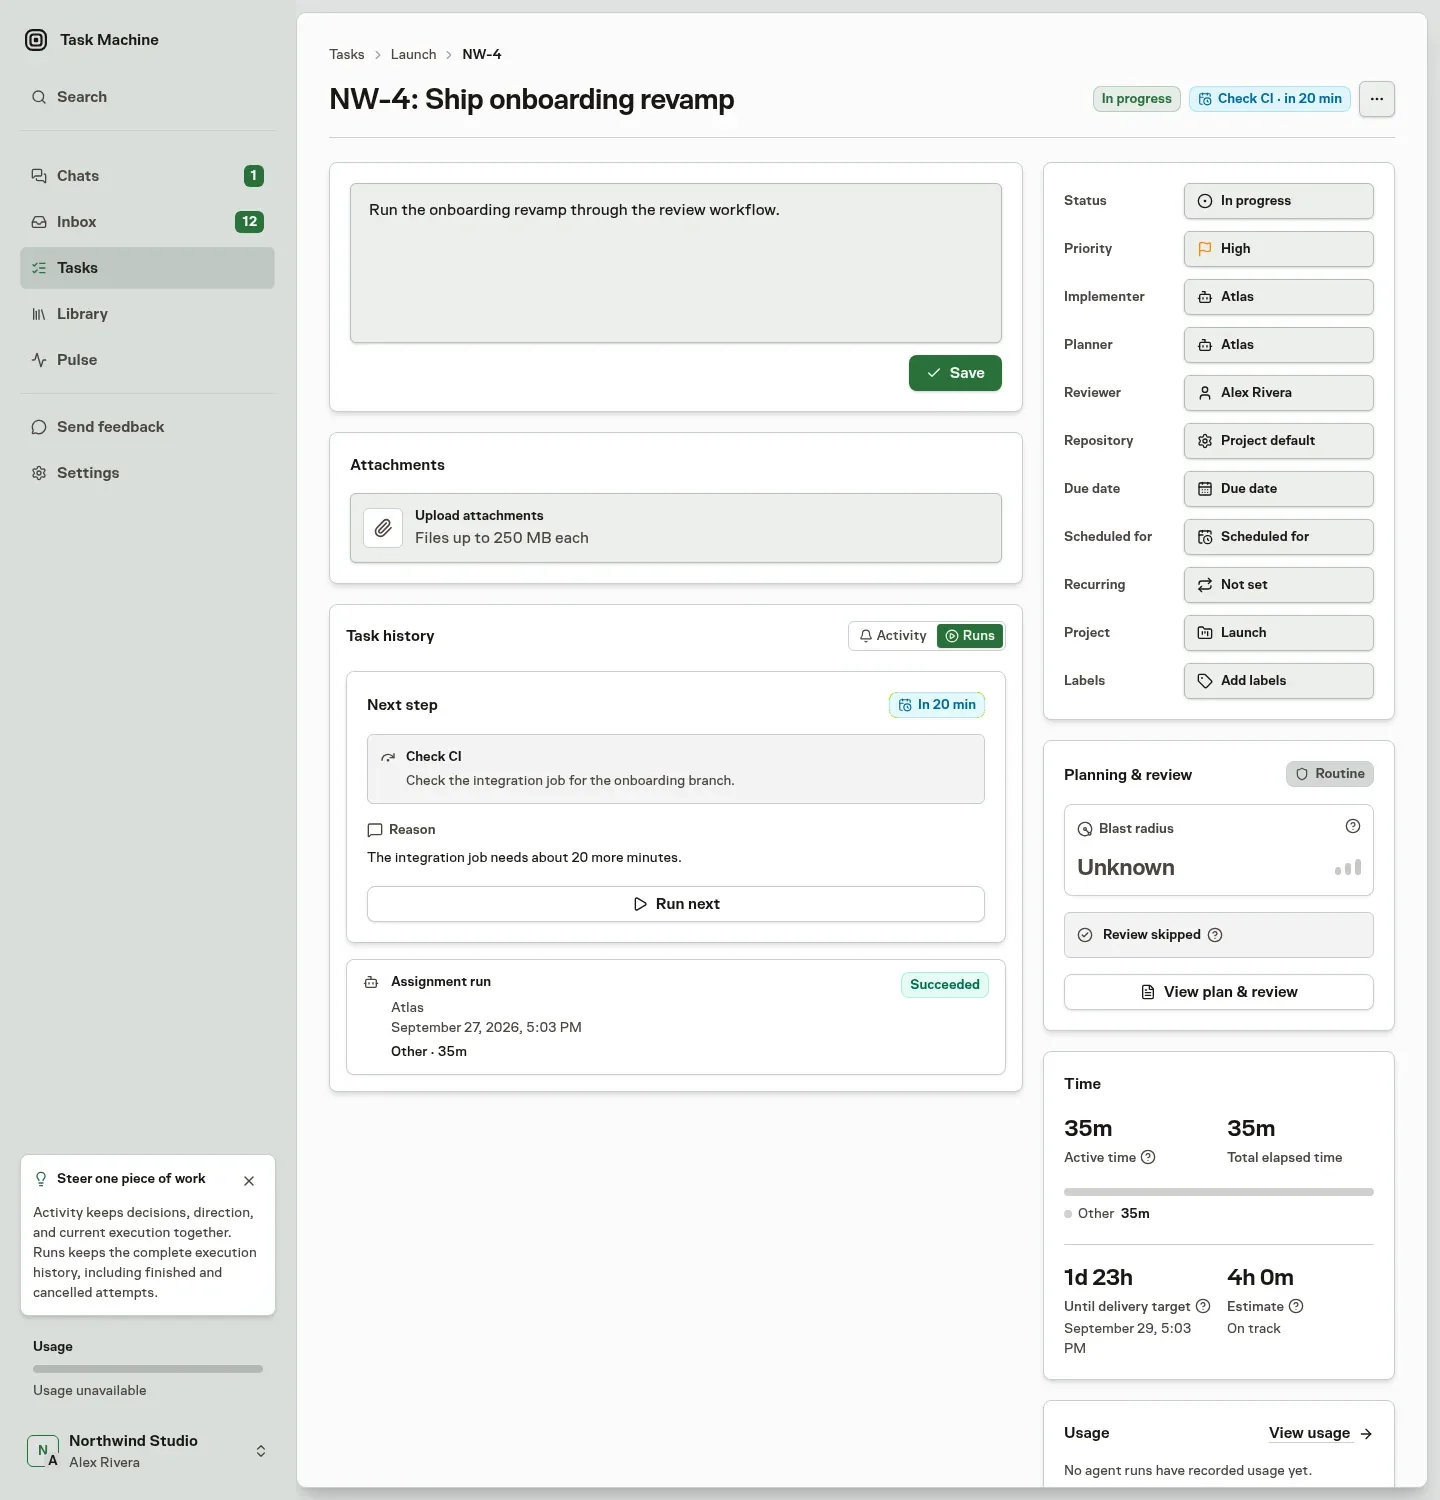The width and height of the screenshot is (1440, 1500).
Task: Set the Due date field
Action: (1278, 489)
